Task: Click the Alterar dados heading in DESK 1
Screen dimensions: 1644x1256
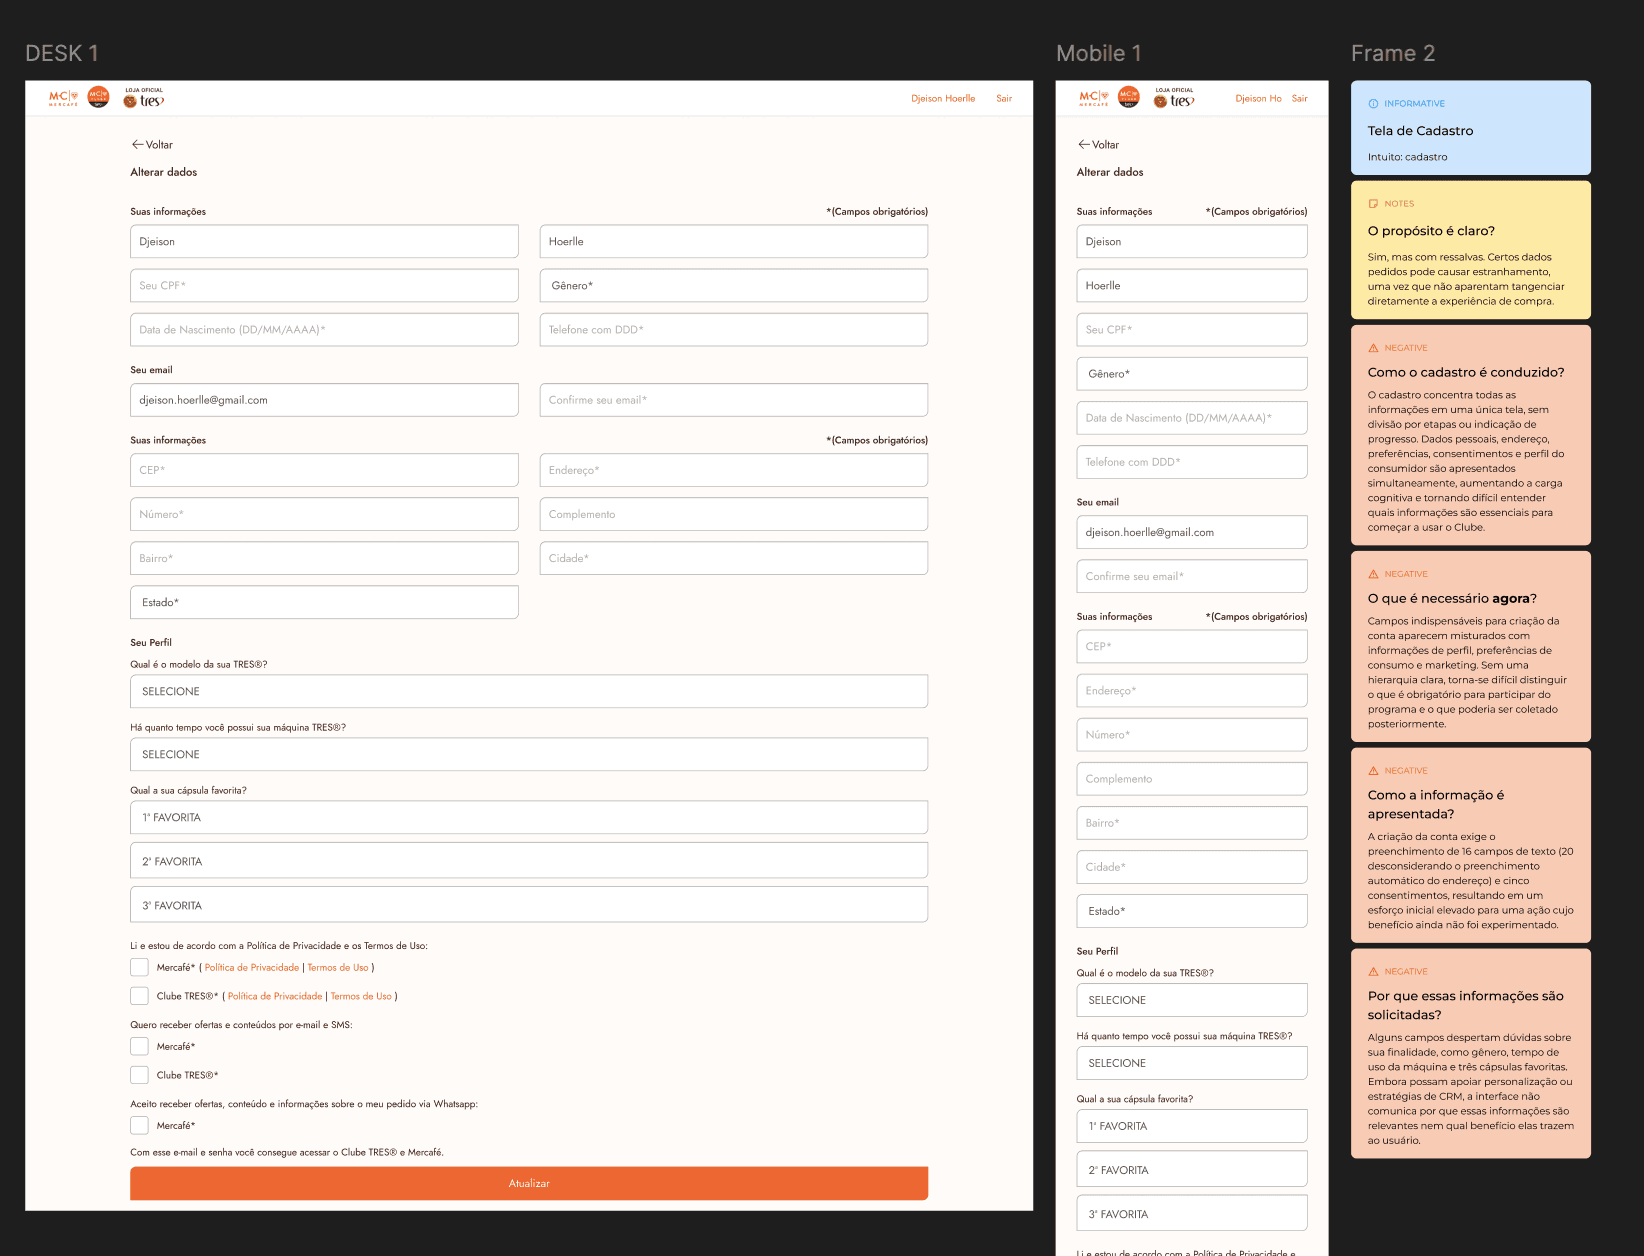Action: 163,172
